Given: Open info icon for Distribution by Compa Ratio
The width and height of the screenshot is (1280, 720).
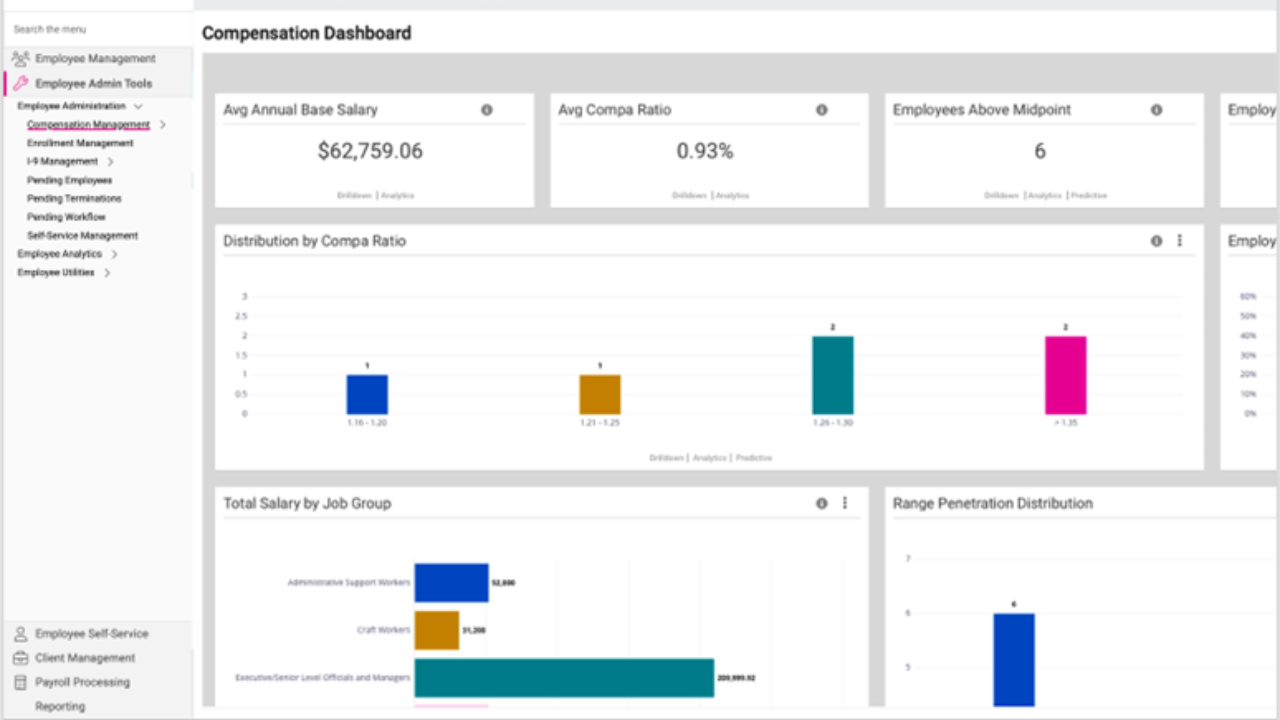Looking at the screenshot, I should [x=1157, y=241].
